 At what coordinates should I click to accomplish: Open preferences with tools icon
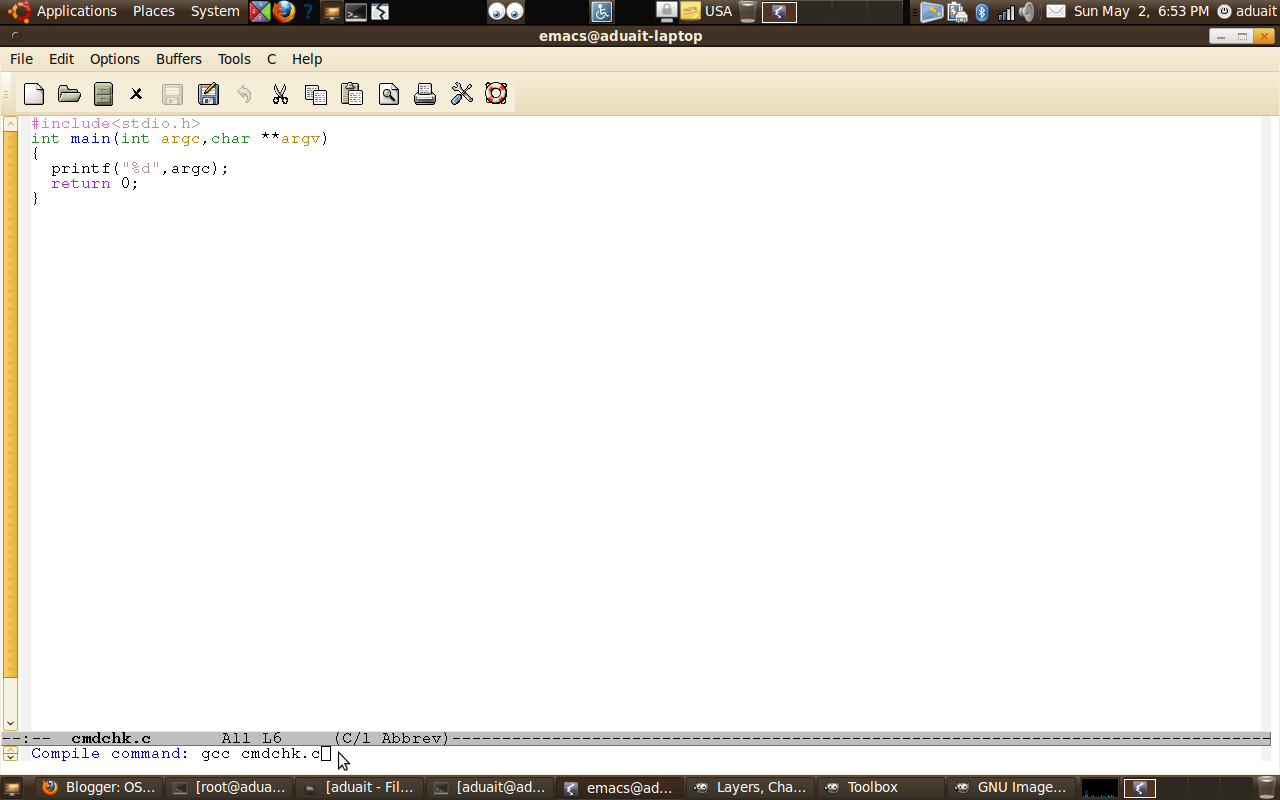461,94
